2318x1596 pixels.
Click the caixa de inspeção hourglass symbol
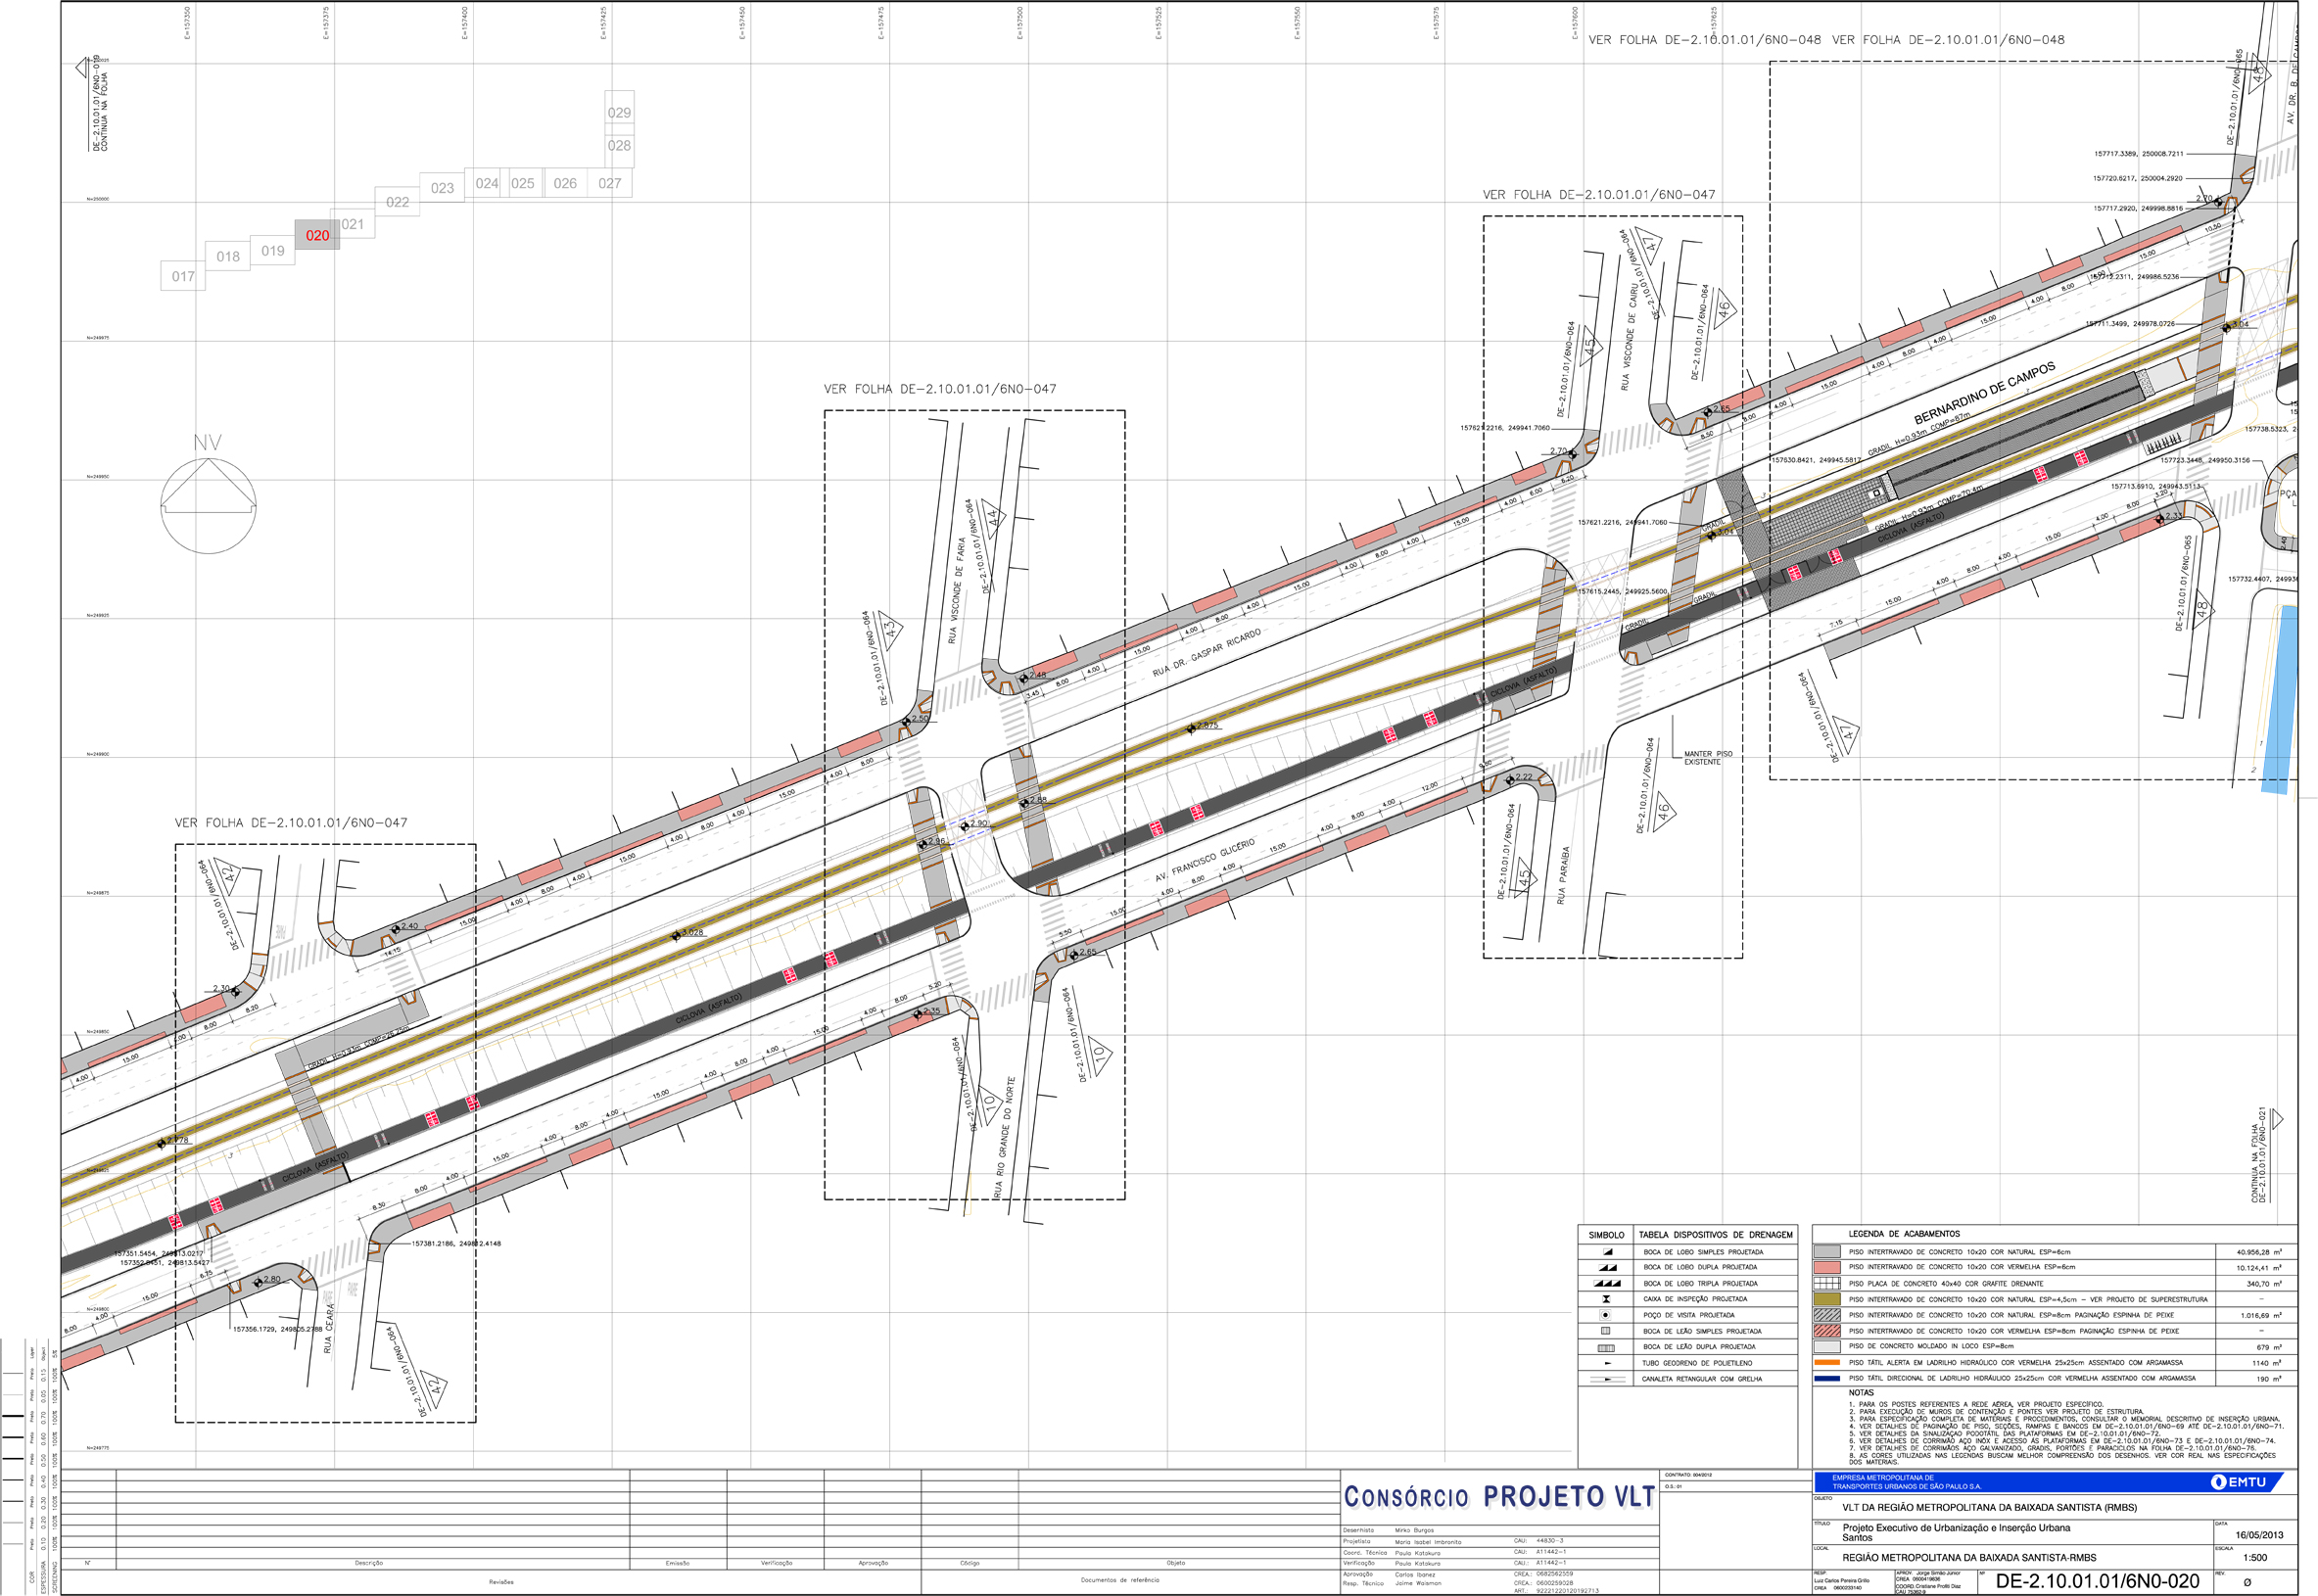pyautogui.click(x=1606, y=1299)
